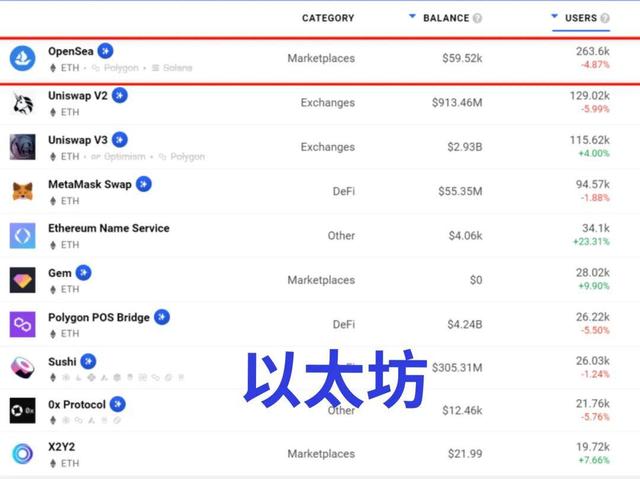The height and width of the screenshot is (479, 640).
Task: Select the Polygon chain under OpenSea
Action: (116, 68)
